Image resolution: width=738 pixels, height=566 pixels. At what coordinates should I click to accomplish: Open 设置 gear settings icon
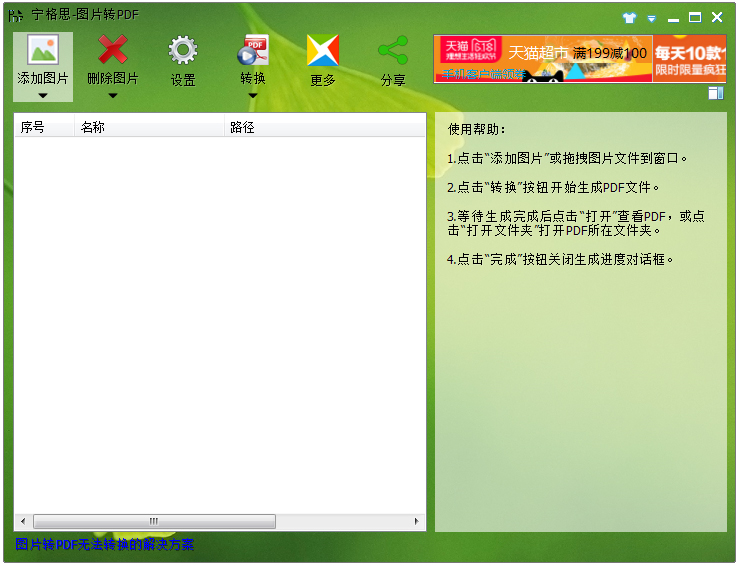pyautogui.click(x=183, y=50)
